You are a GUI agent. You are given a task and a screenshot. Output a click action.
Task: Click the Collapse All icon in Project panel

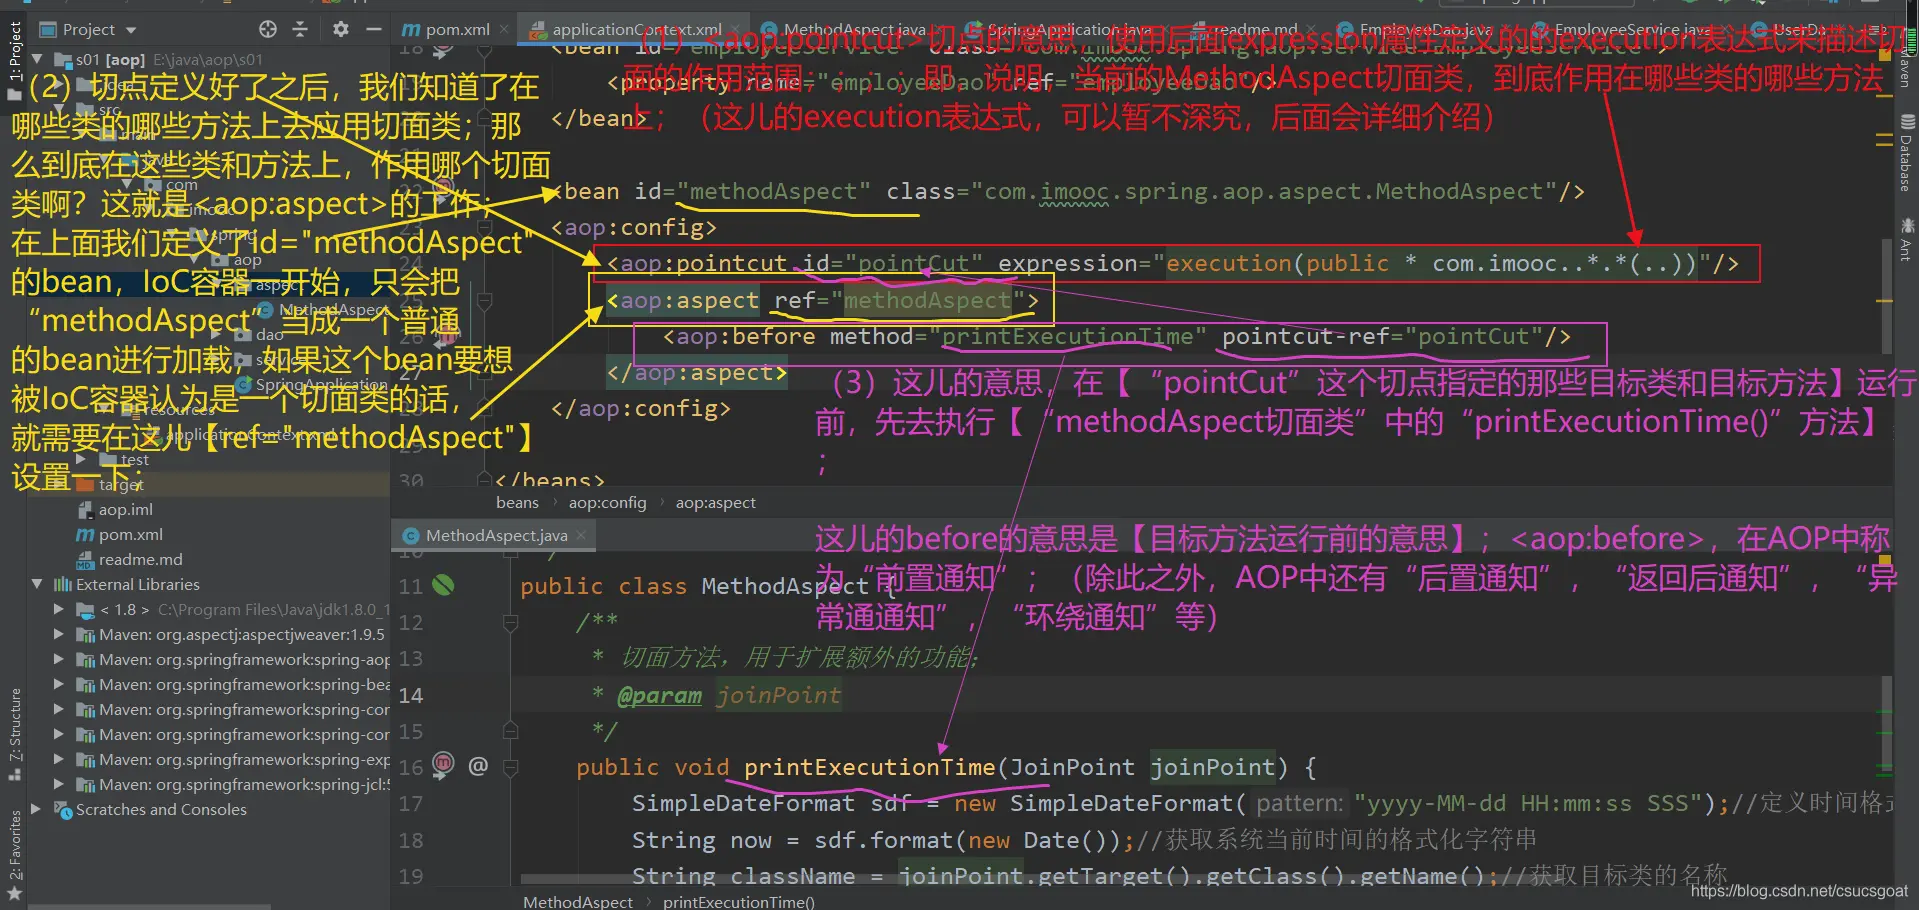click(x=300, y=29)
